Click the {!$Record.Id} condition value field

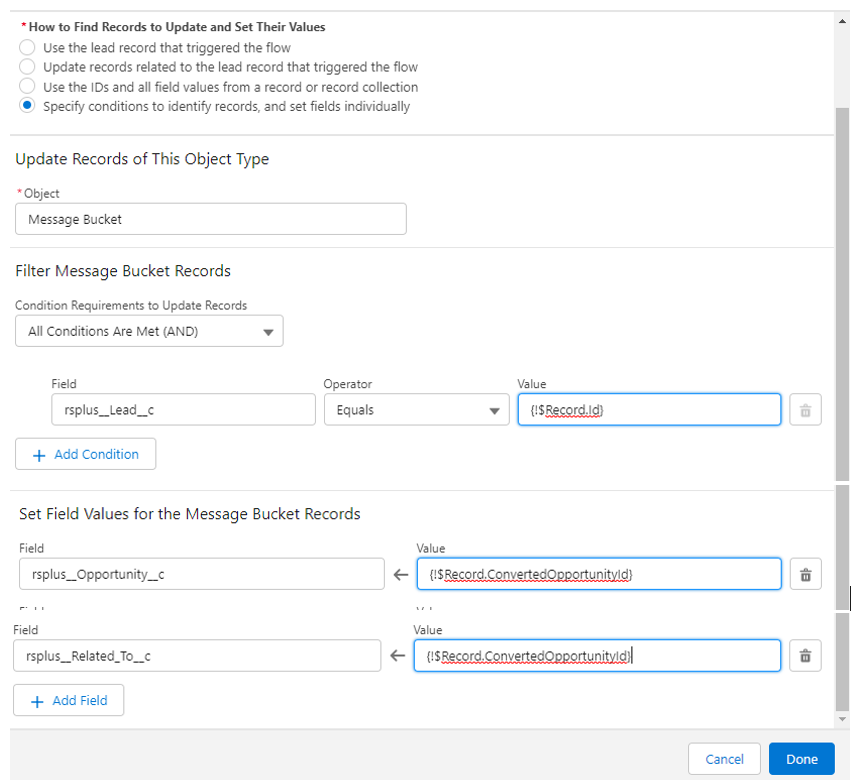coord(648,410)
